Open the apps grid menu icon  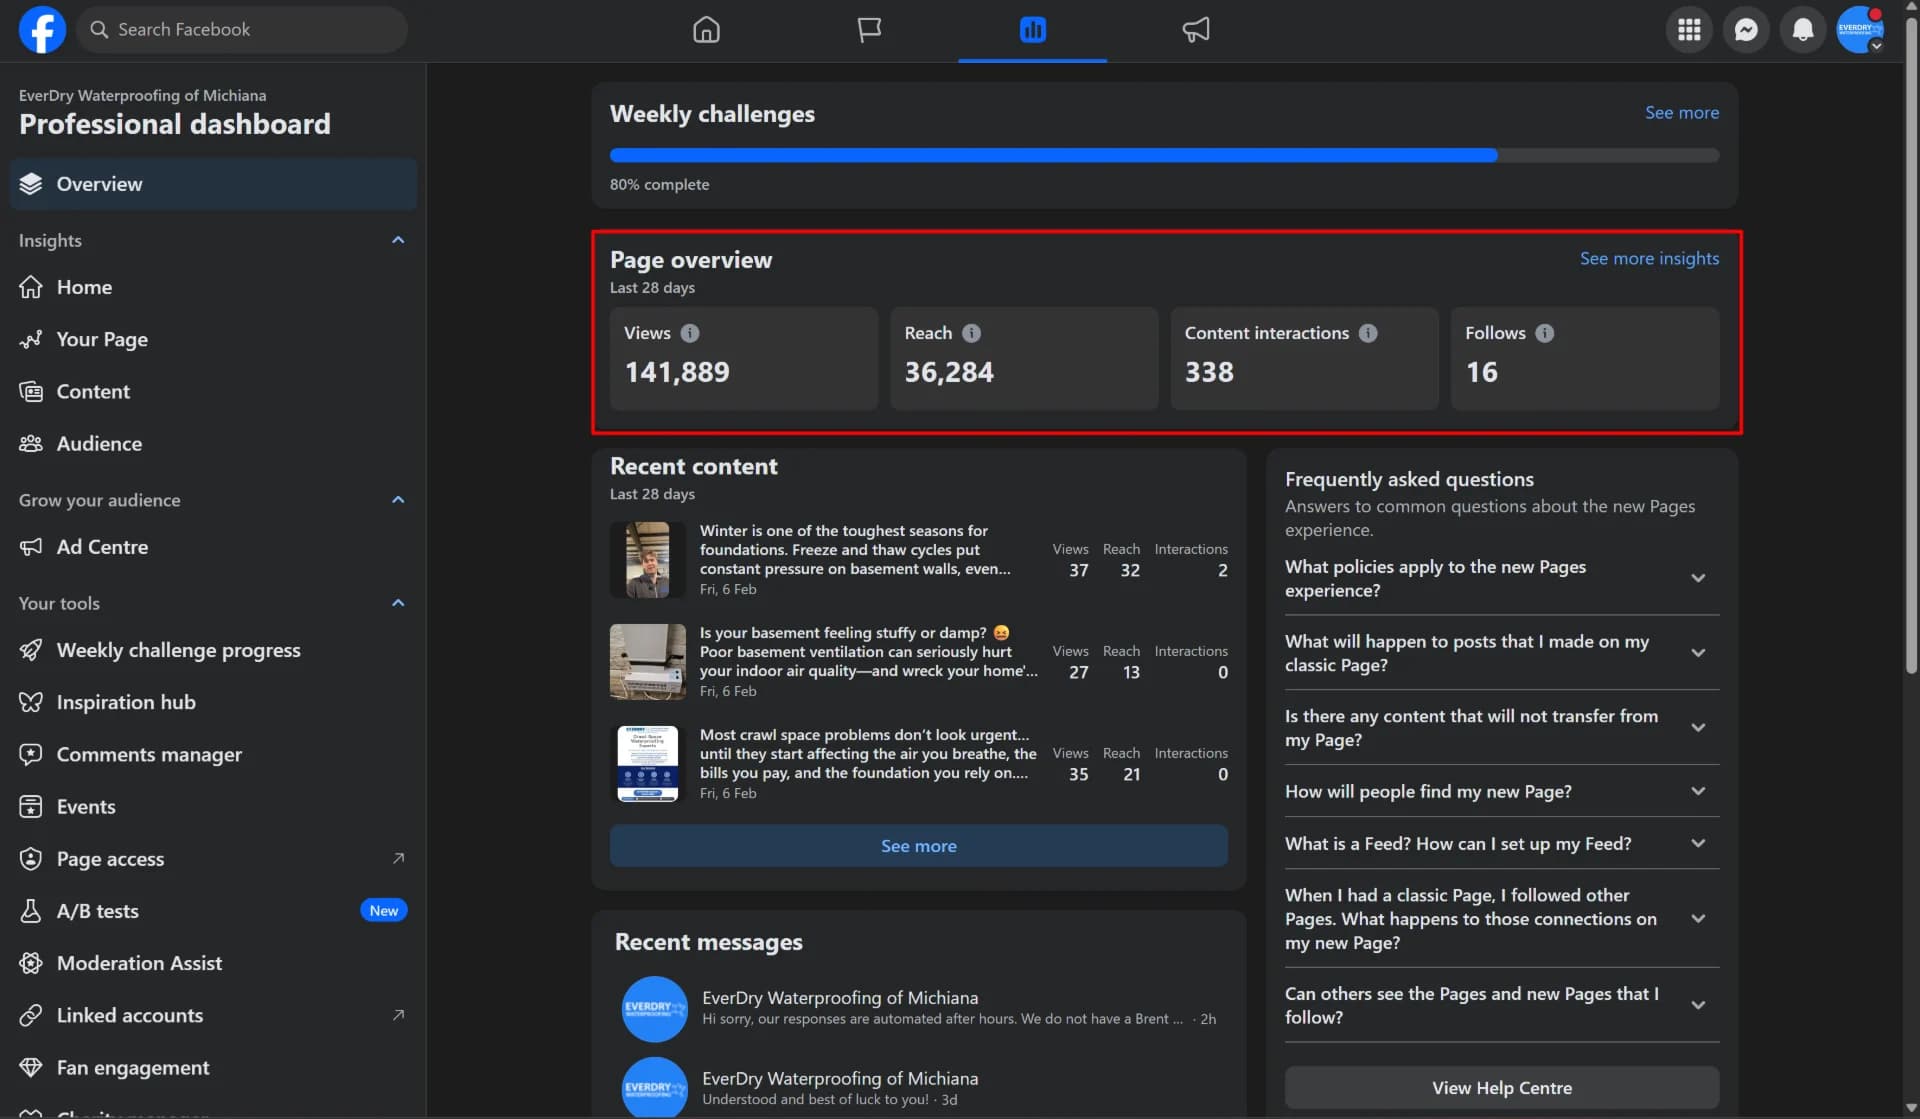point(1689,30)
